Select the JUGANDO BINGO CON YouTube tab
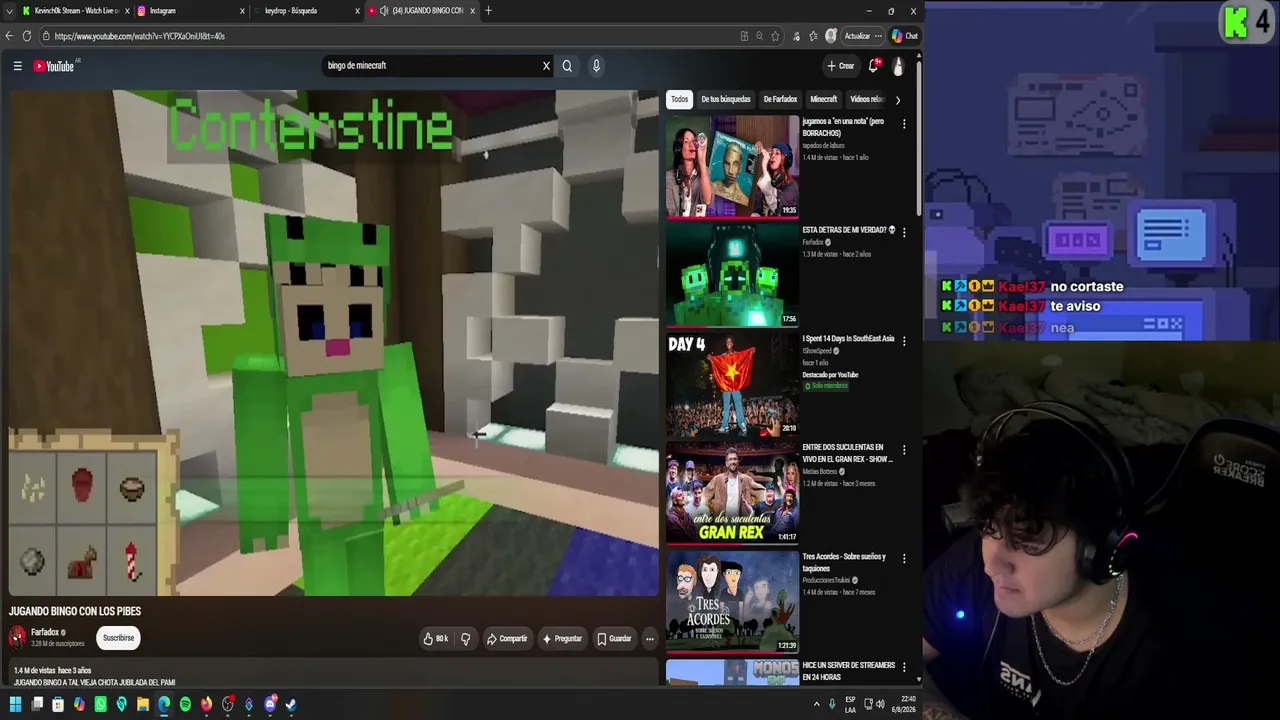 (x=420, y=11)
